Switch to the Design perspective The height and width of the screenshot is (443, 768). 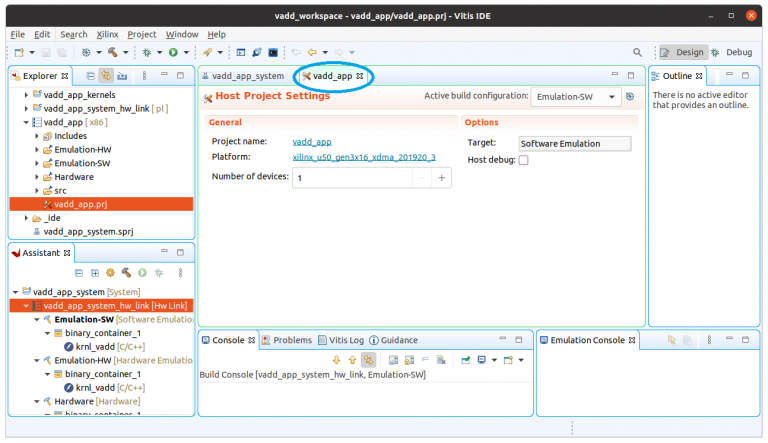pyautogui.click(x=683, y=52)
